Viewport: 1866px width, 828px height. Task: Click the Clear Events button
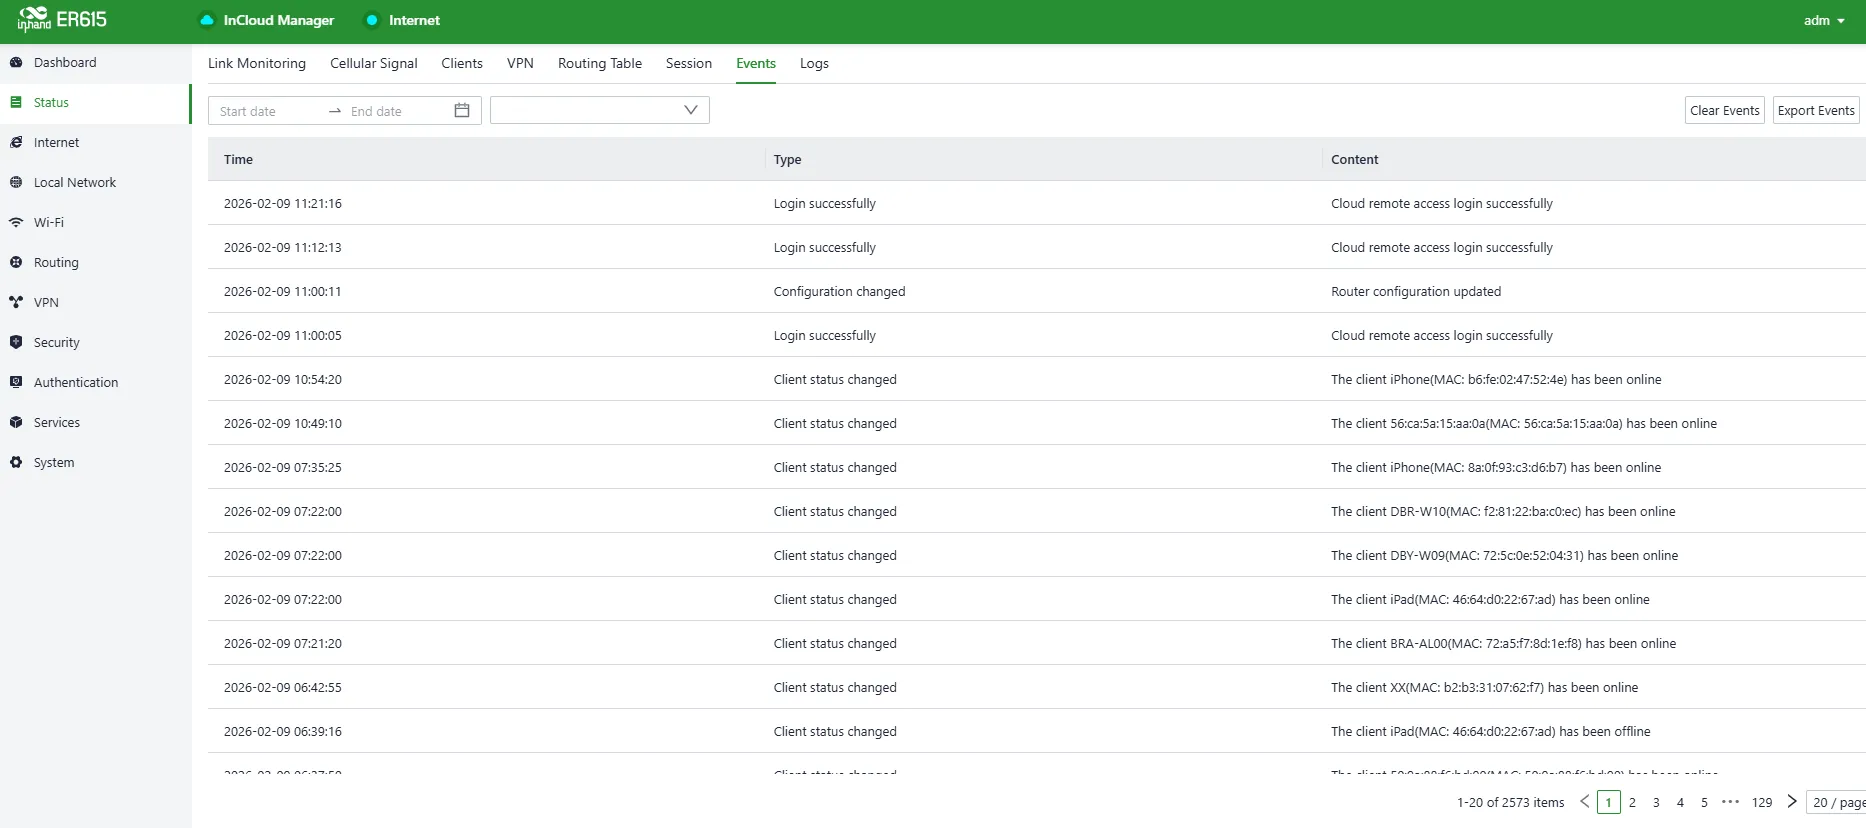[x=1725, y=110]
